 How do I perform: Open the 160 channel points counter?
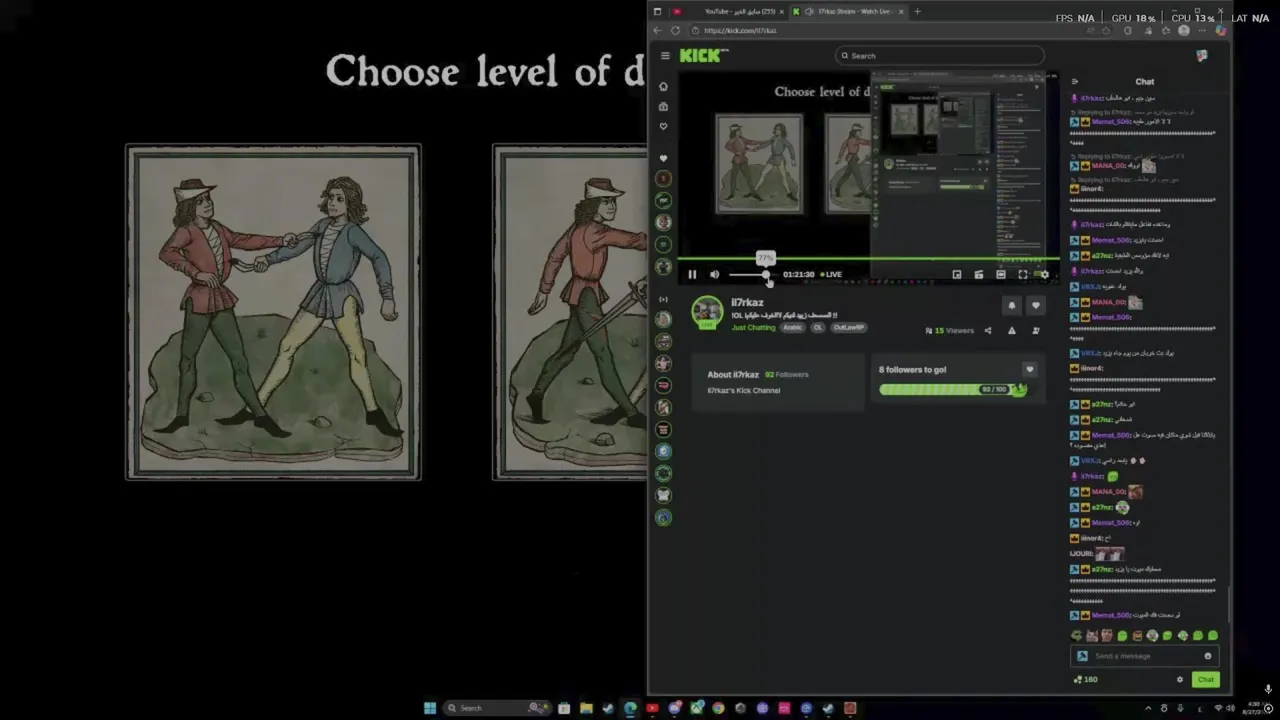point(1085,680)
